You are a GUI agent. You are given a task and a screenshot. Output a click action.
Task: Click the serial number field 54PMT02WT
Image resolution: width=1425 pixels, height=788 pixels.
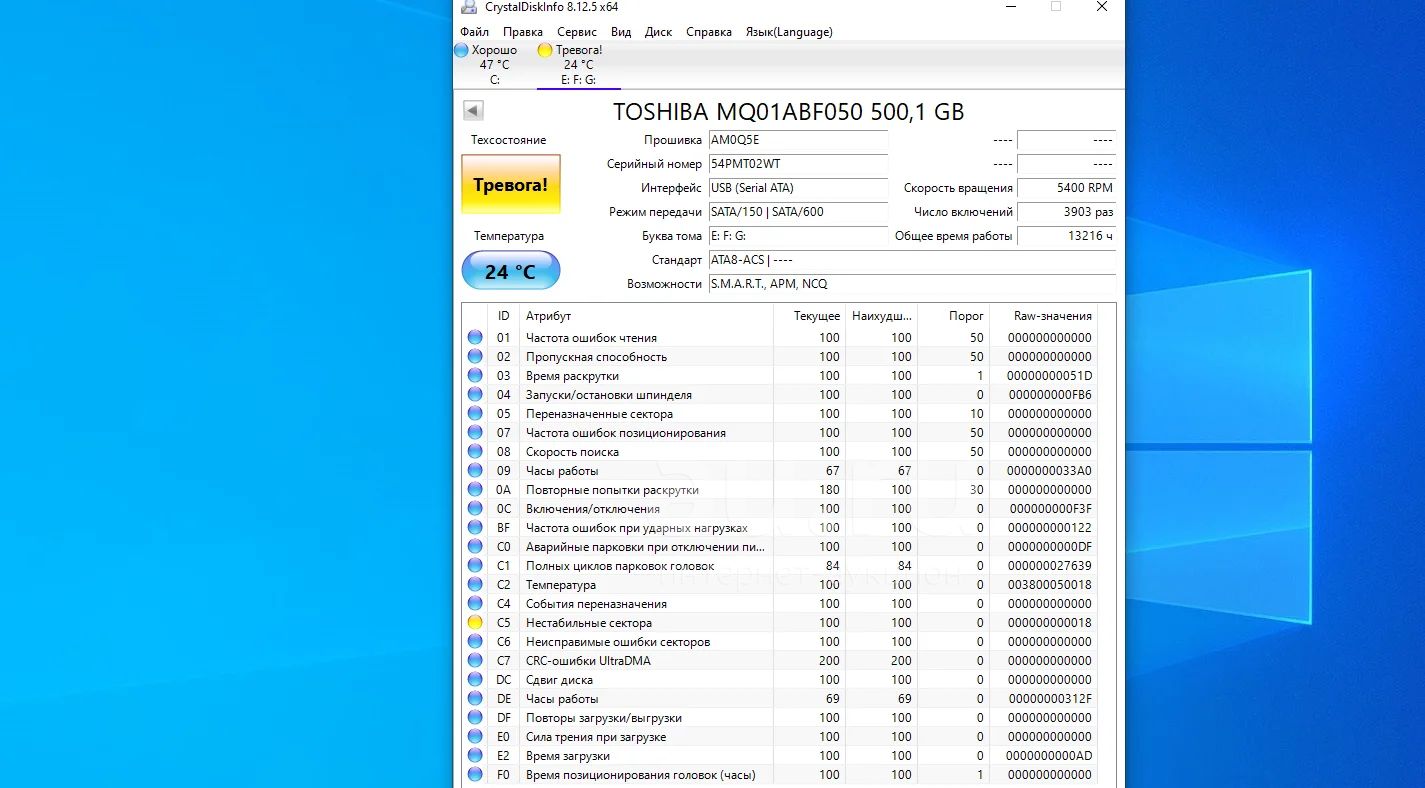coord(798,164)
